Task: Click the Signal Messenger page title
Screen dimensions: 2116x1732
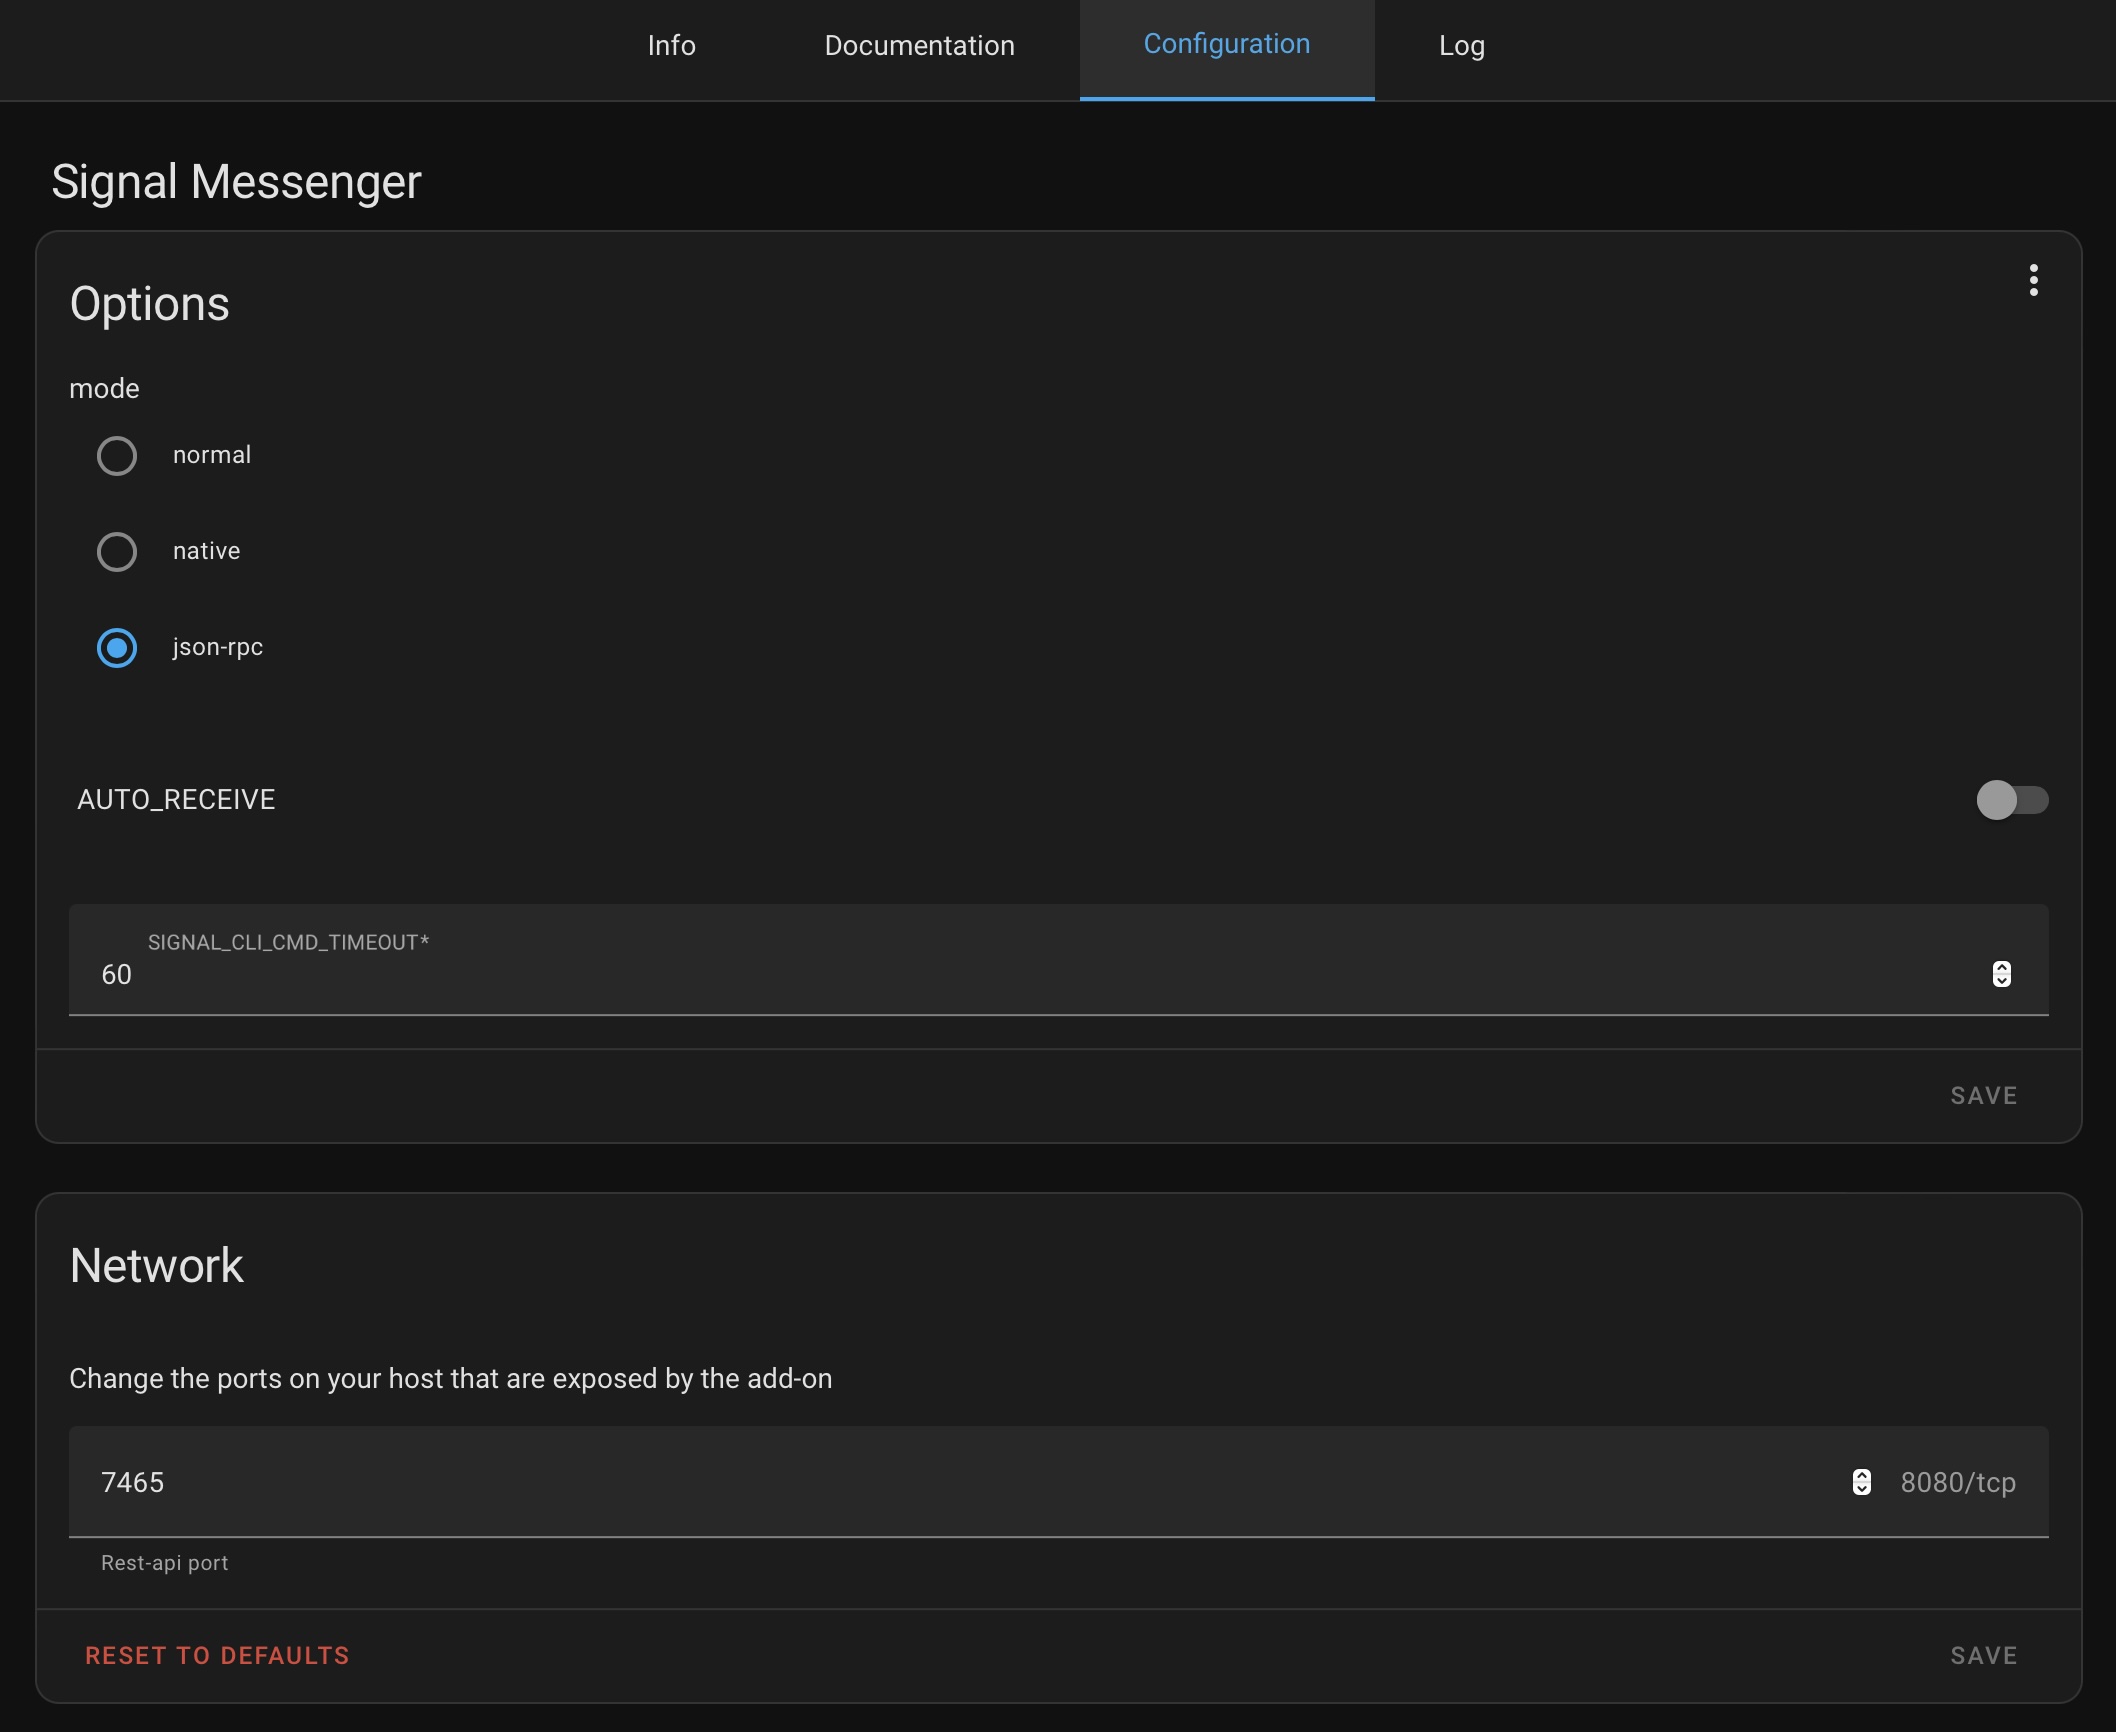Action: click(x=235, y=181)
